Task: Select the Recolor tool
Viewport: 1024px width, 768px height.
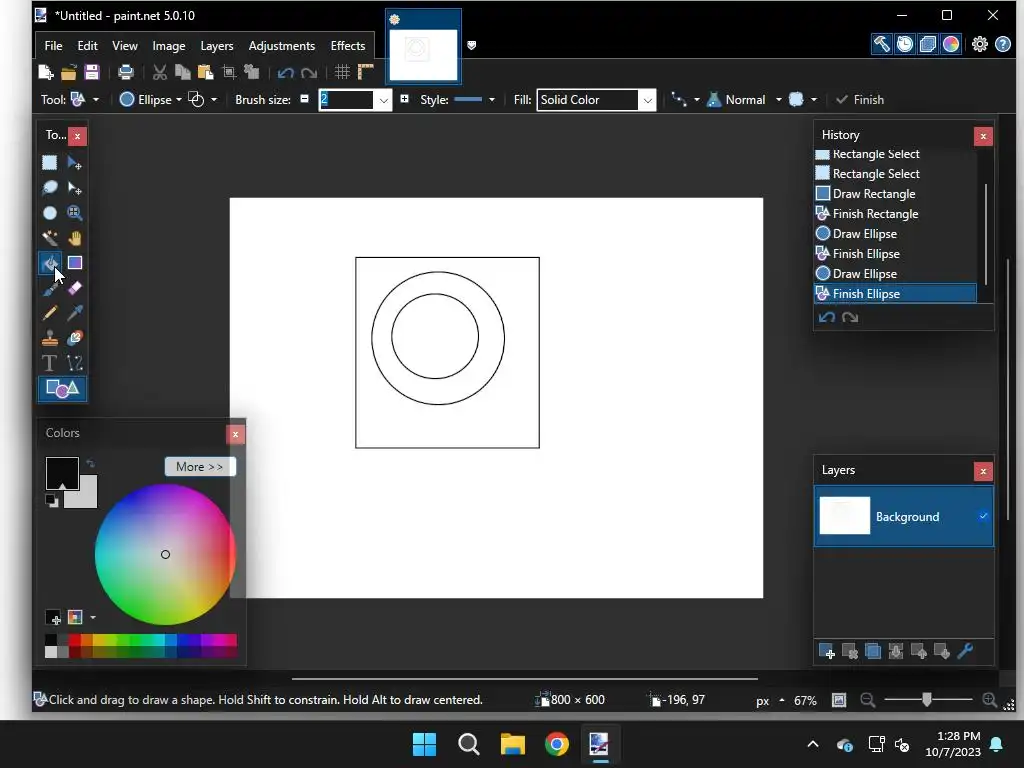Action: coord(75,338)
